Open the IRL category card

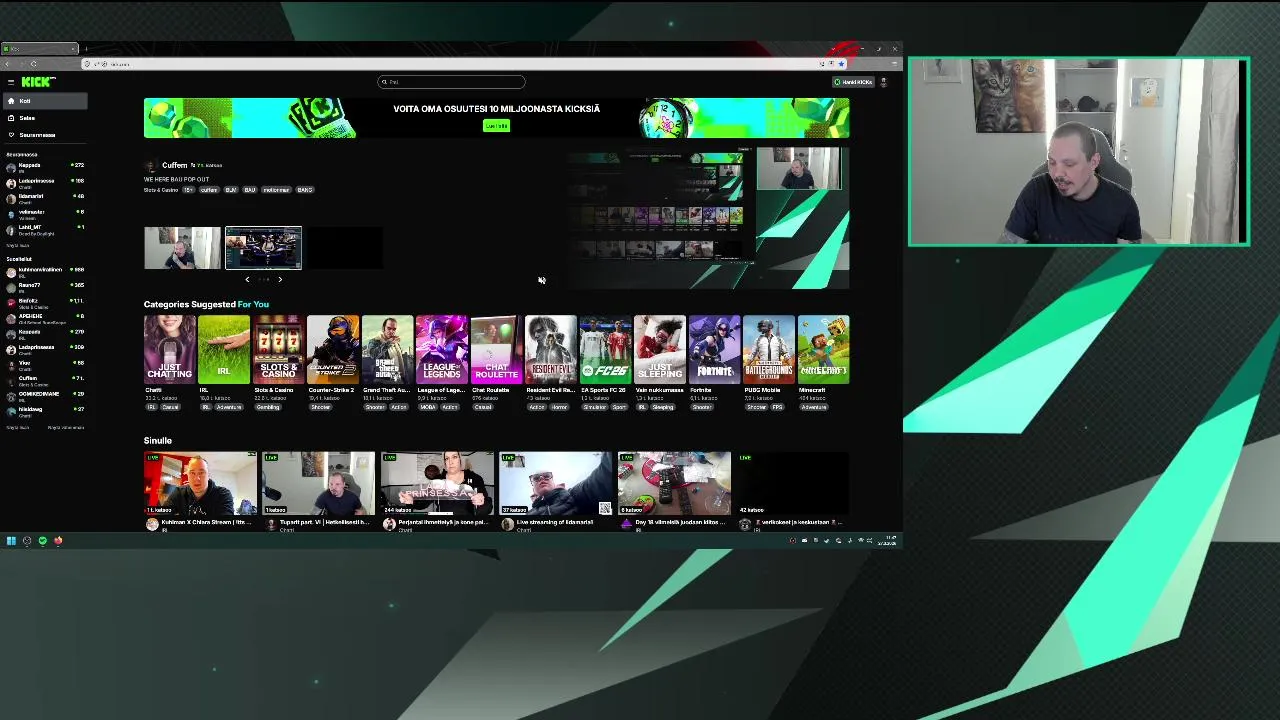[224, 350]
